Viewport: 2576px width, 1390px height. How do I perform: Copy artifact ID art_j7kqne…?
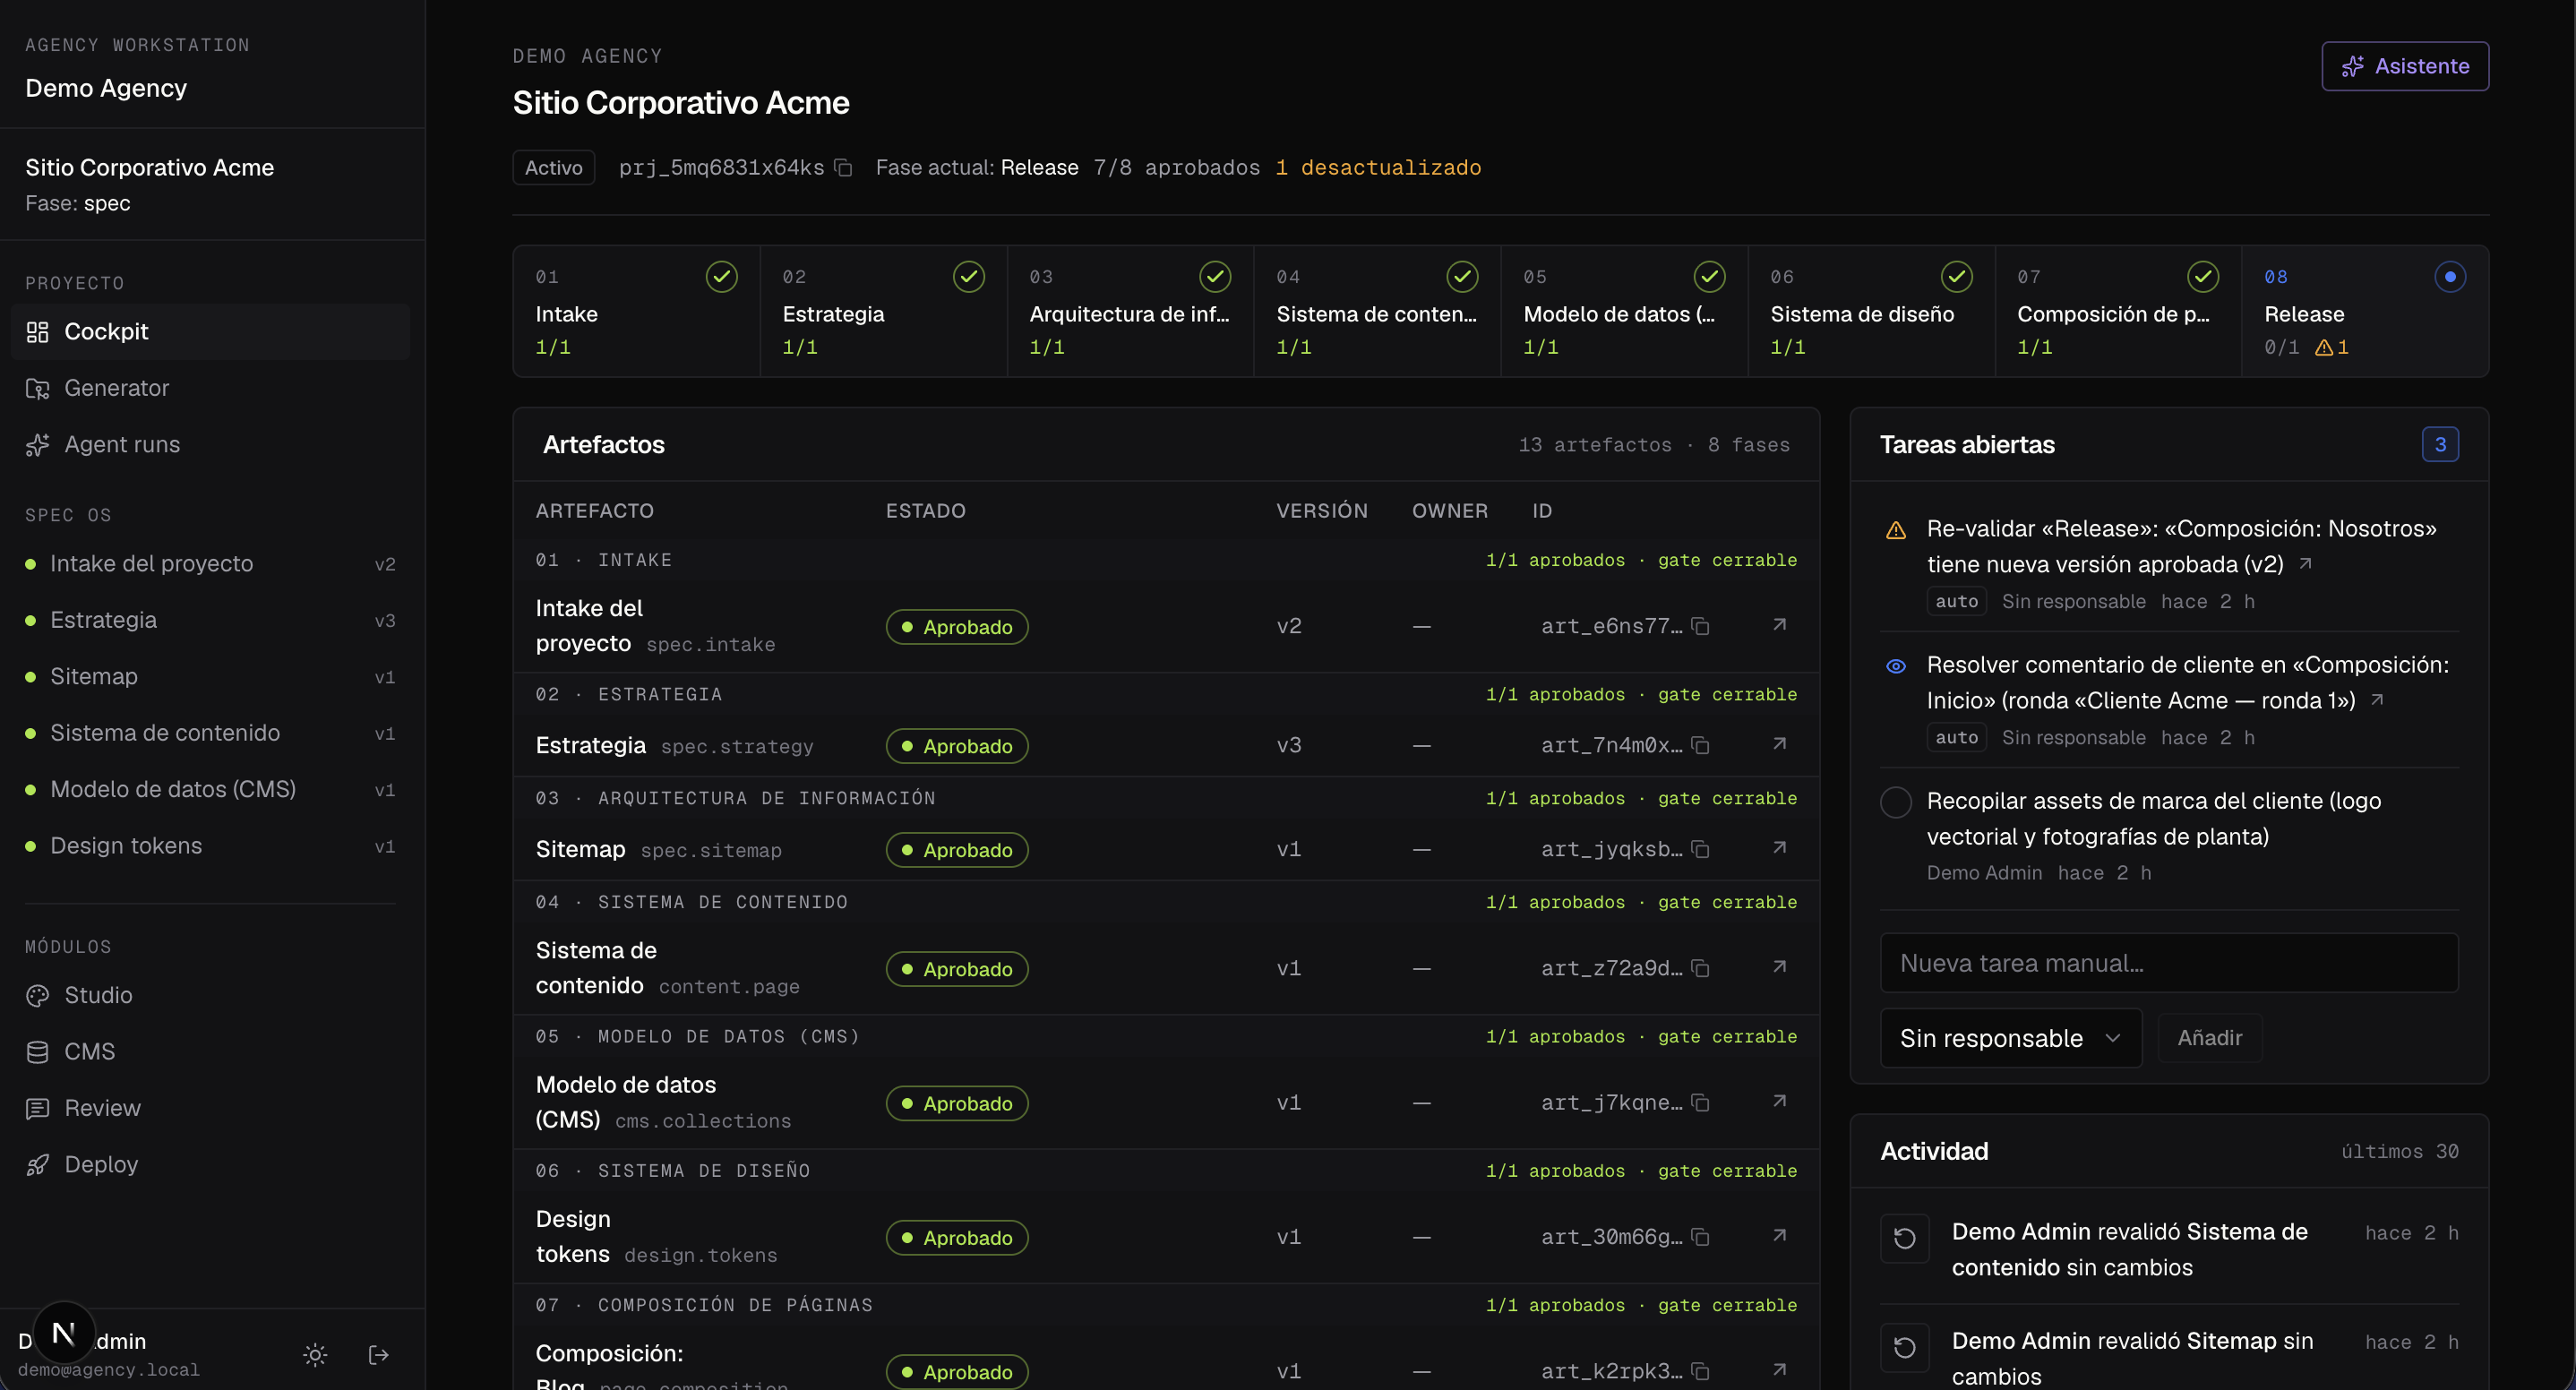(1700, 1102)
